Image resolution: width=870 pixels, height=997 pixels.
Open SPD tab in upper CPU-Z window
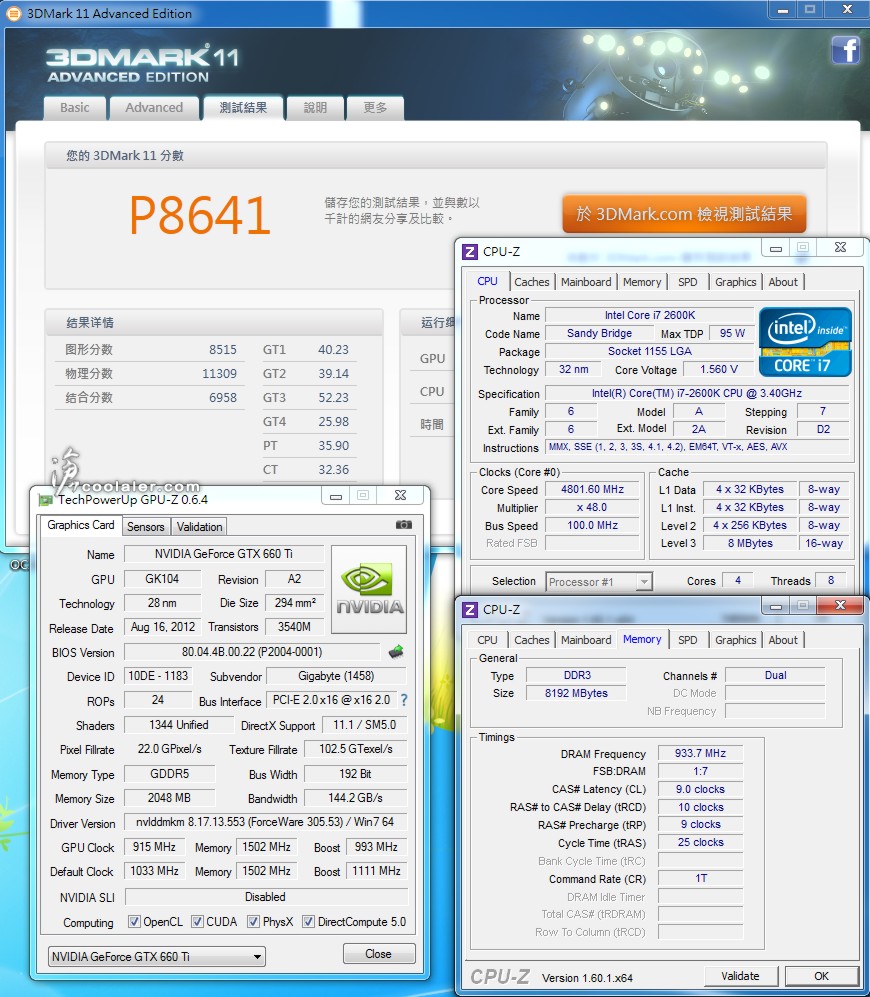687,282
